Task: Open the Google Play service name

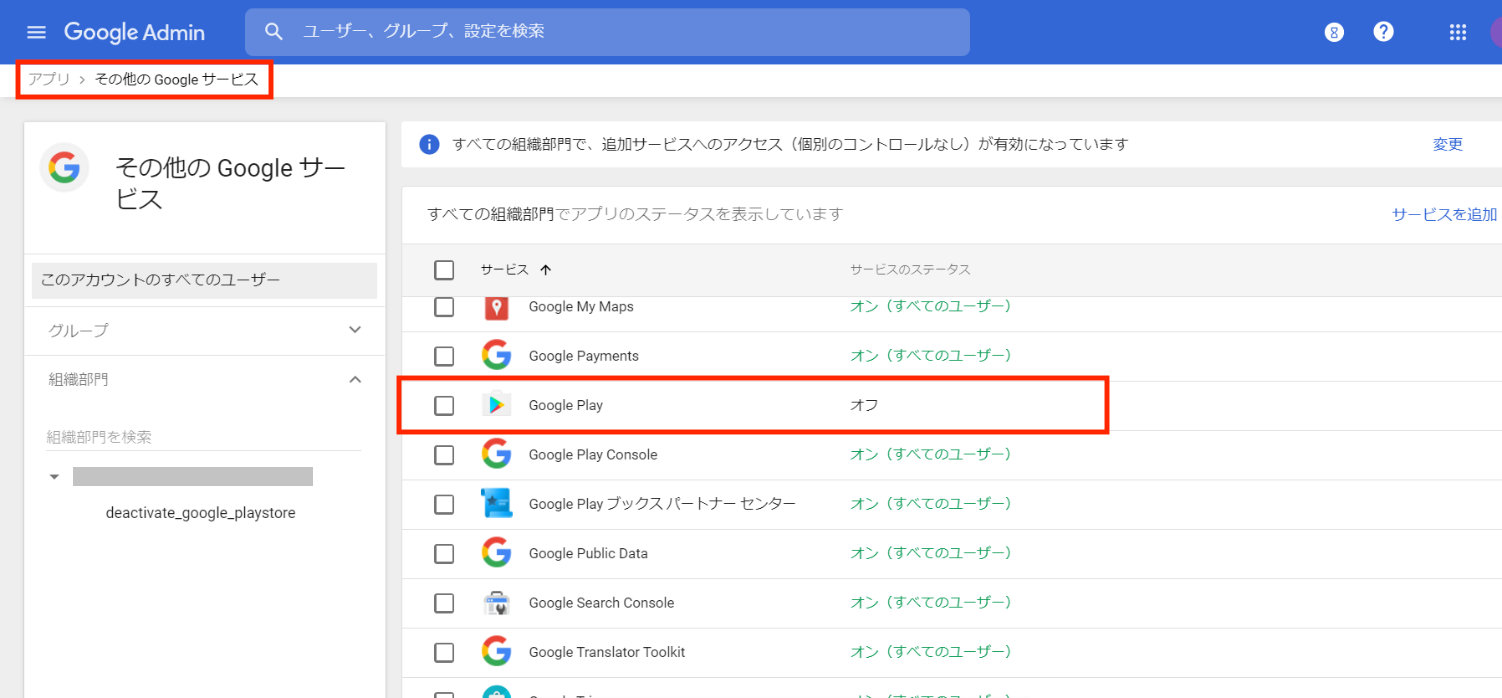Action: [x=566, y=405]
